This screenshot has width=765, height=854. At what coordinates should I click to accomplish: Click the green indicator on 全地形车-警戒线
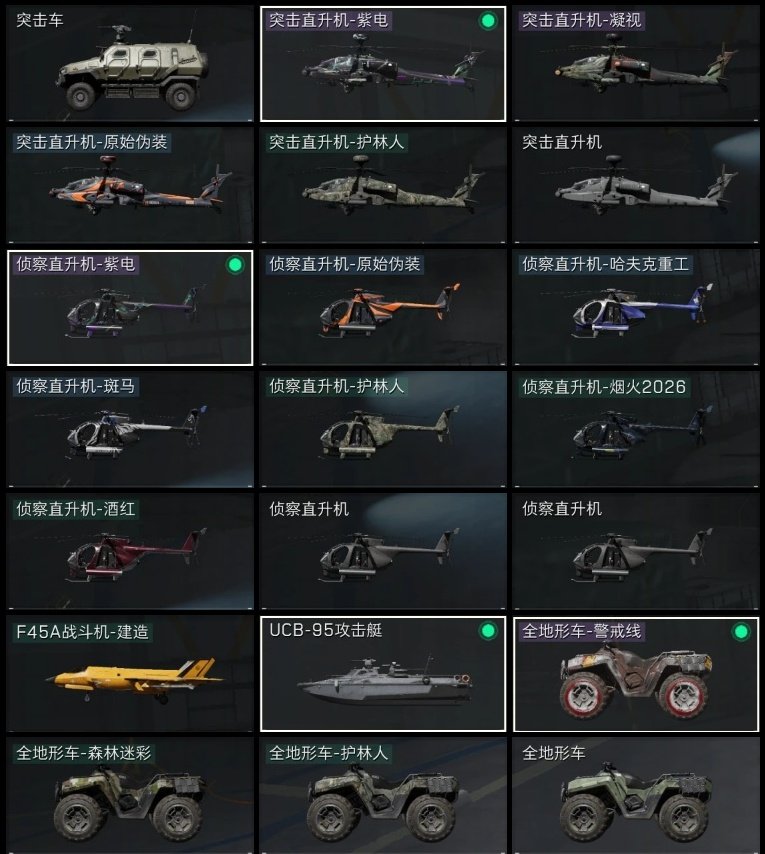point(741,632)
